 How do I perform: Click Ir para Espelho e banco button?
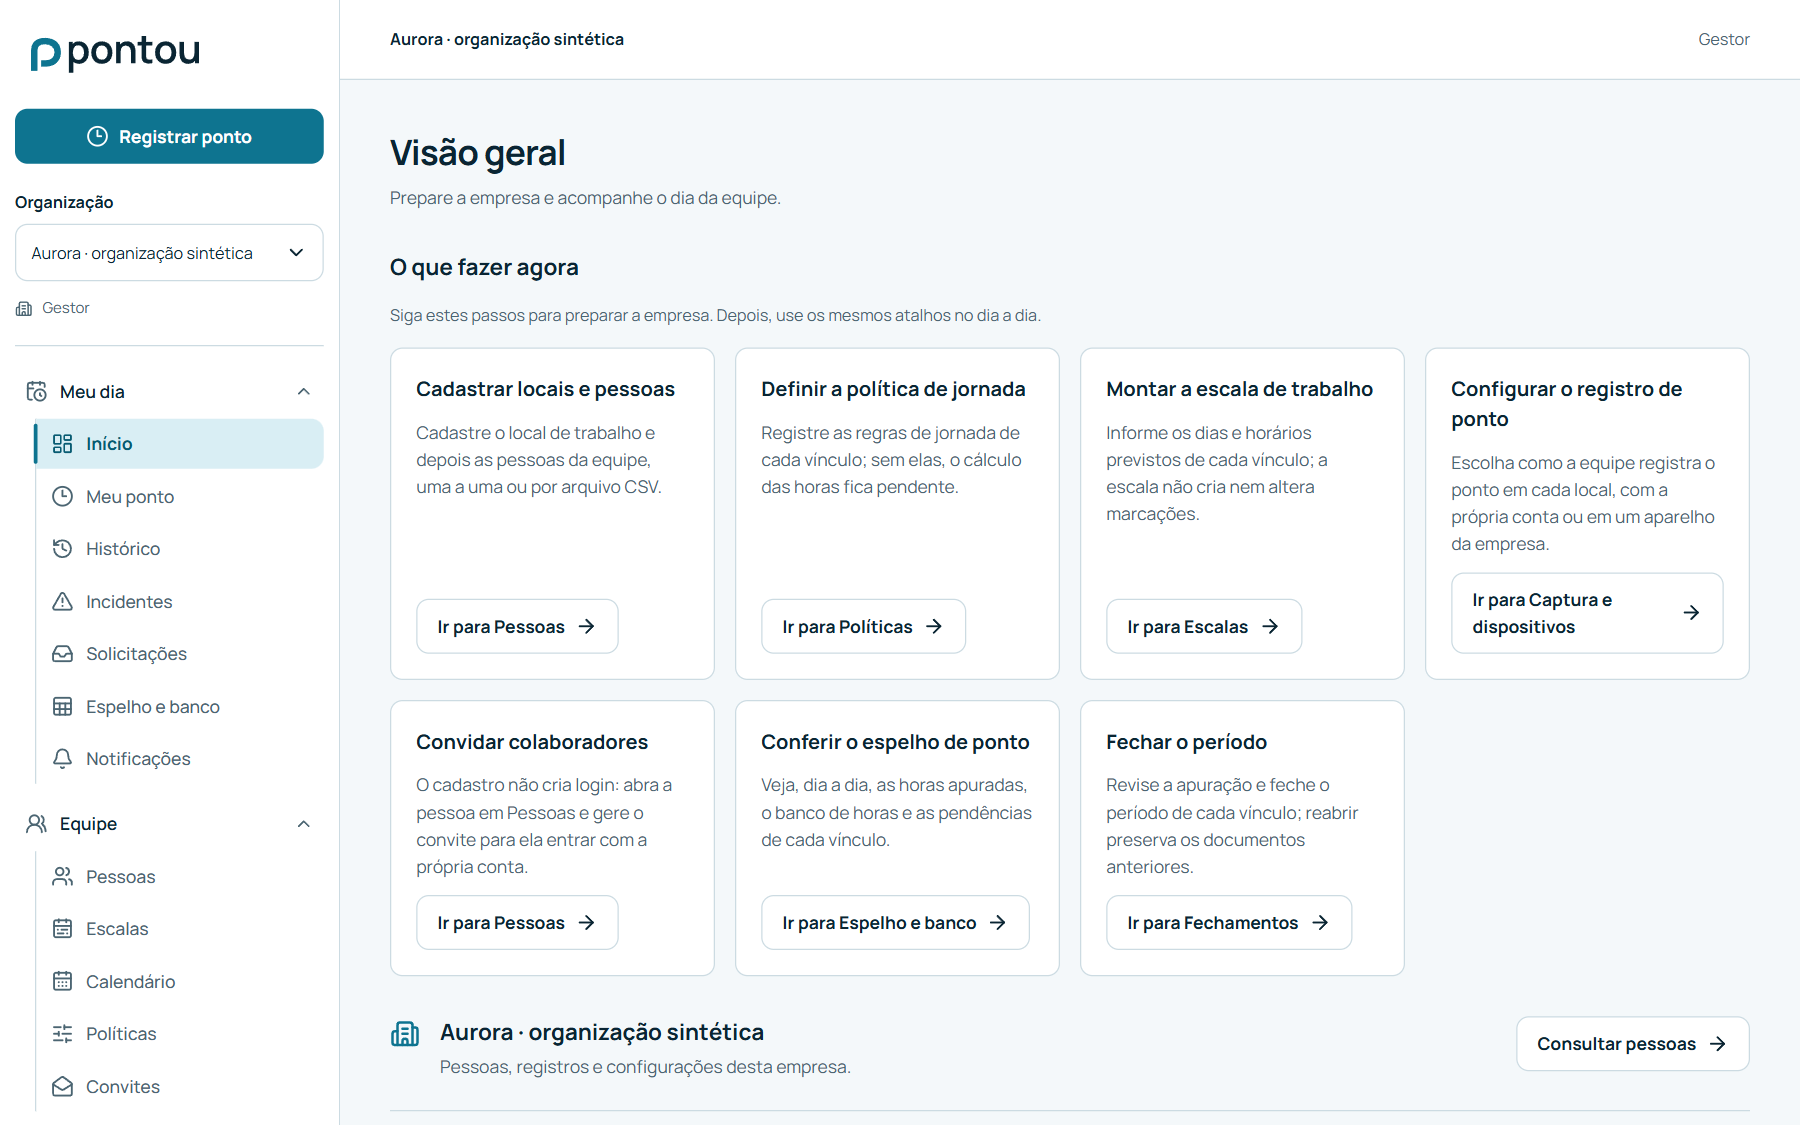[895, 922]
